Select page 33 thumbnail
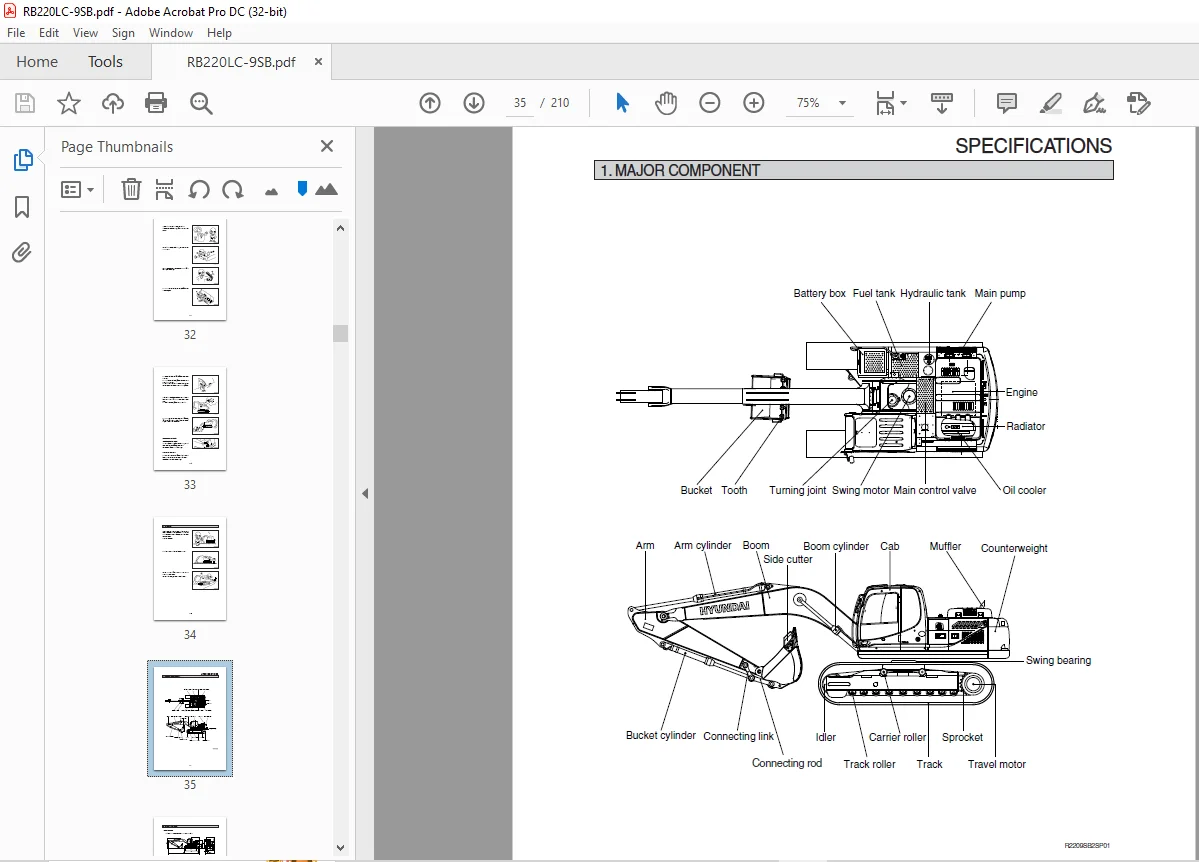The height and width of the screenshot is (862, 1199). coord(190,419)
